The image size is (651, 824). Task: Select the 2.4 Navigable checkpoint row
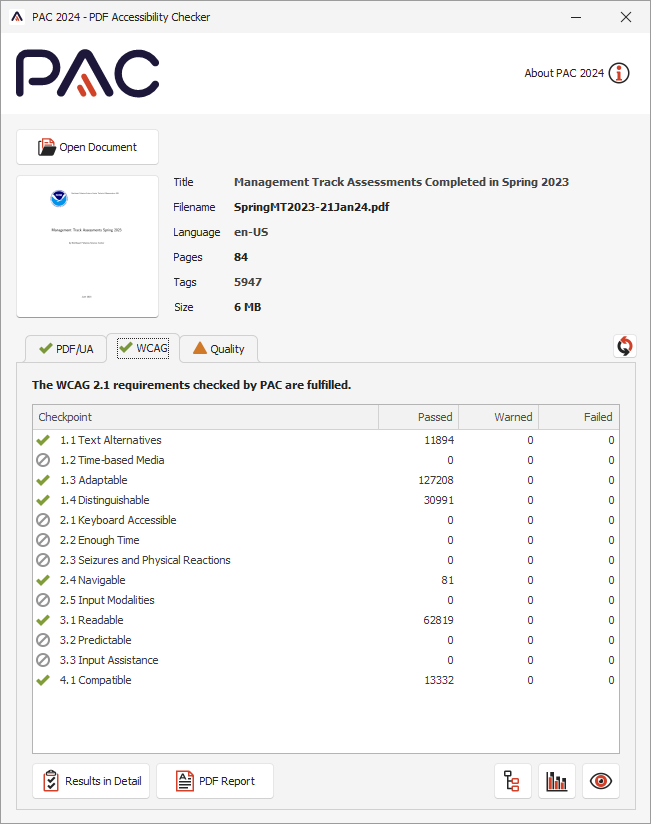93,580
